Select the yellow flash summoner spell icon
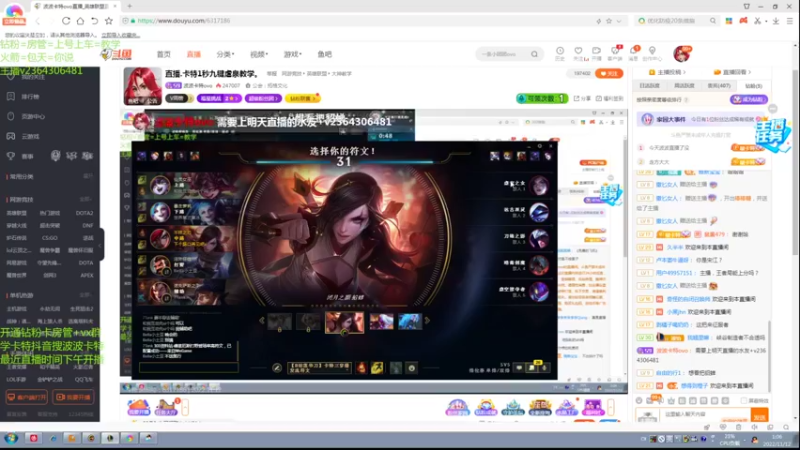The image size is (800, 450). [x=377, y=368]
